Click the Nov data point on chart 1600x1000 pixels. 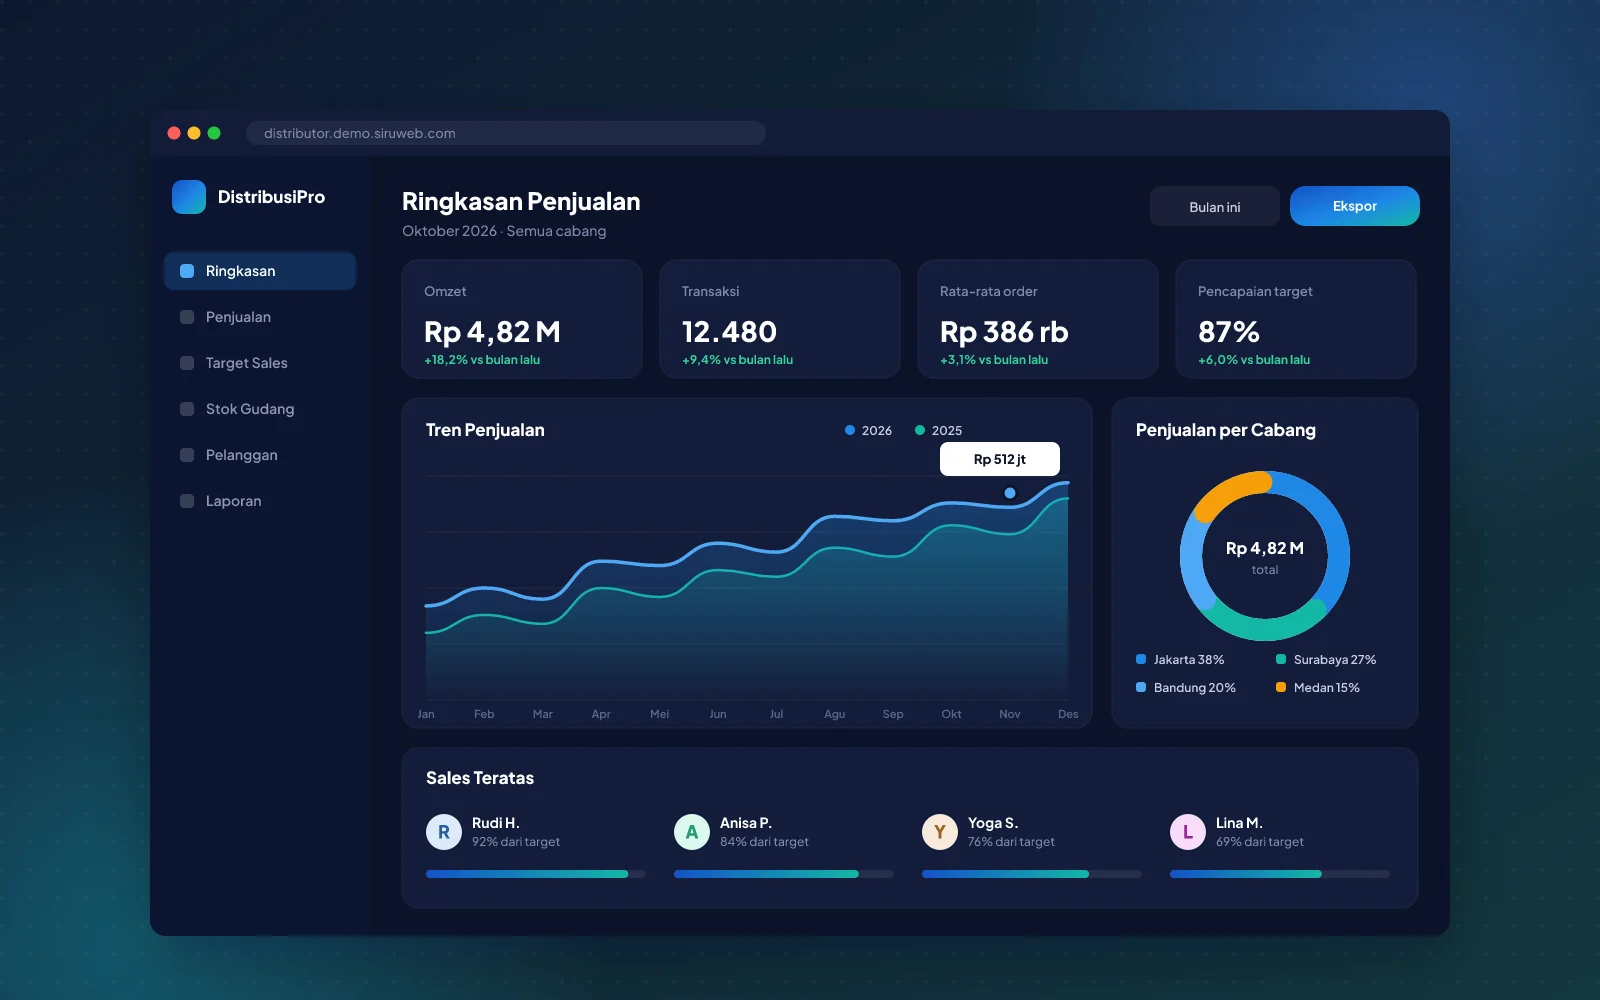[1010, 493]
